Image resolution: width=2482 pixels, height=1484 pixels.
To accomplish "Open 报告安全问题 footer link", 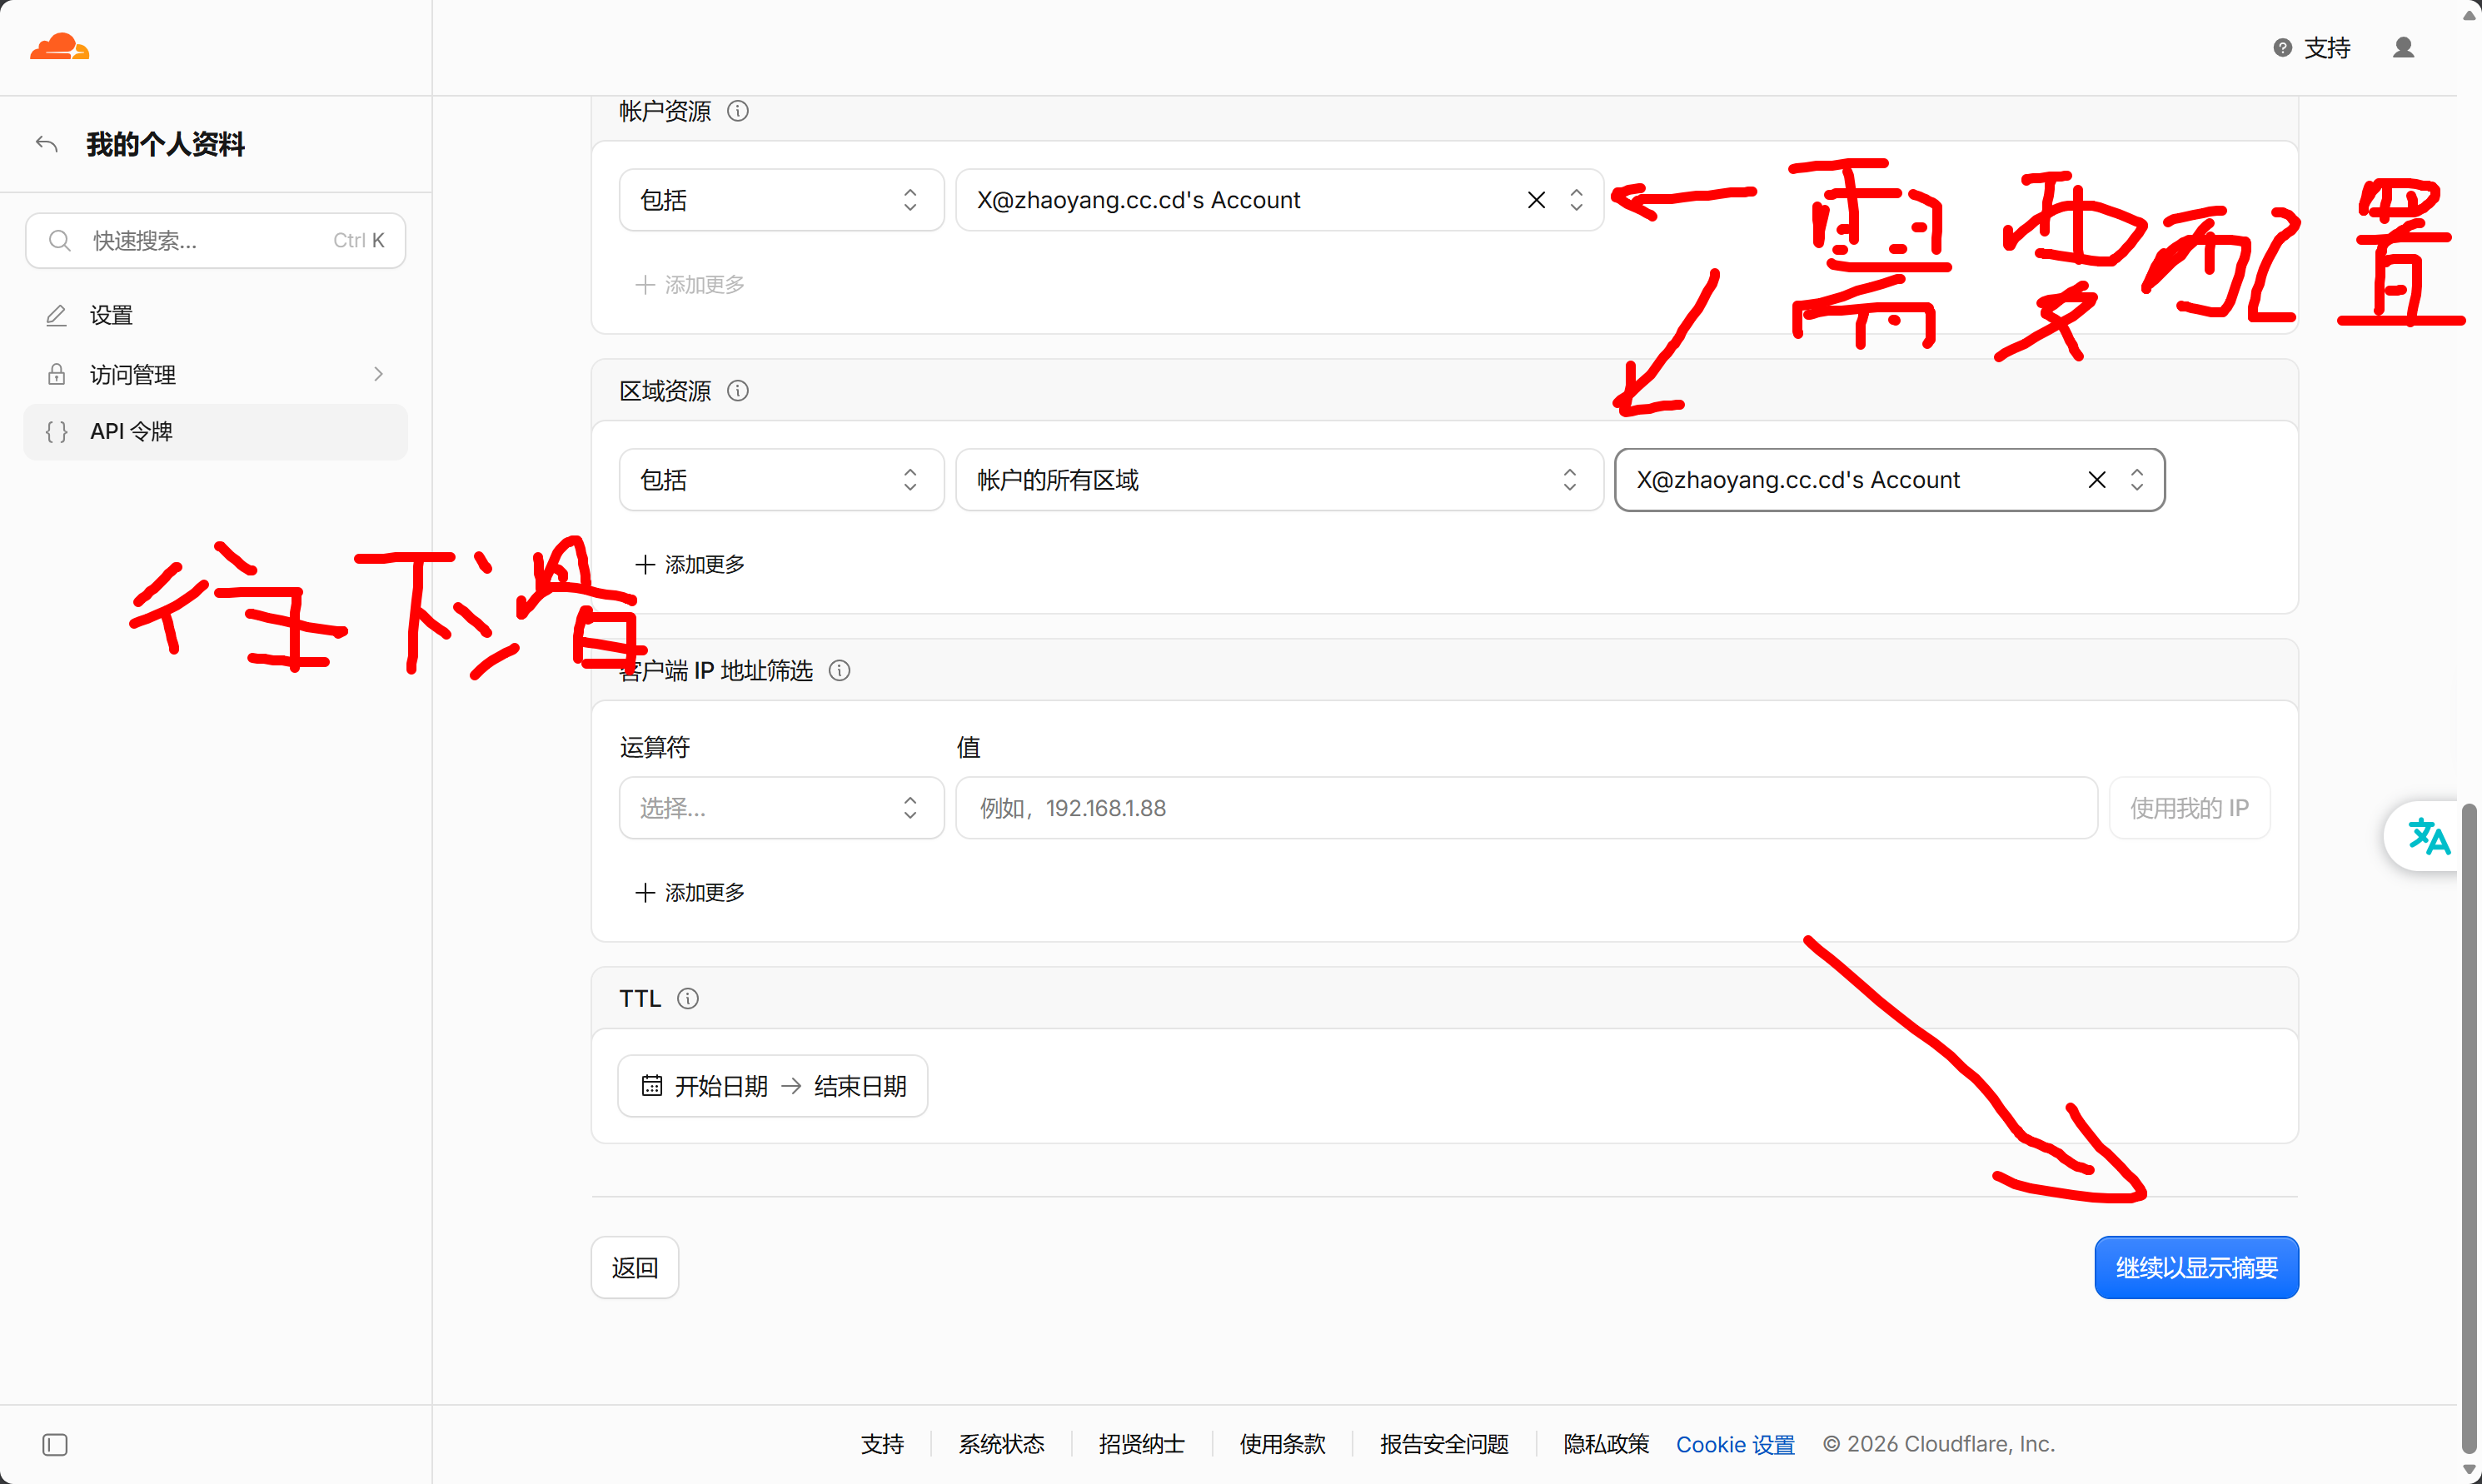I will click(1444, 1444).
